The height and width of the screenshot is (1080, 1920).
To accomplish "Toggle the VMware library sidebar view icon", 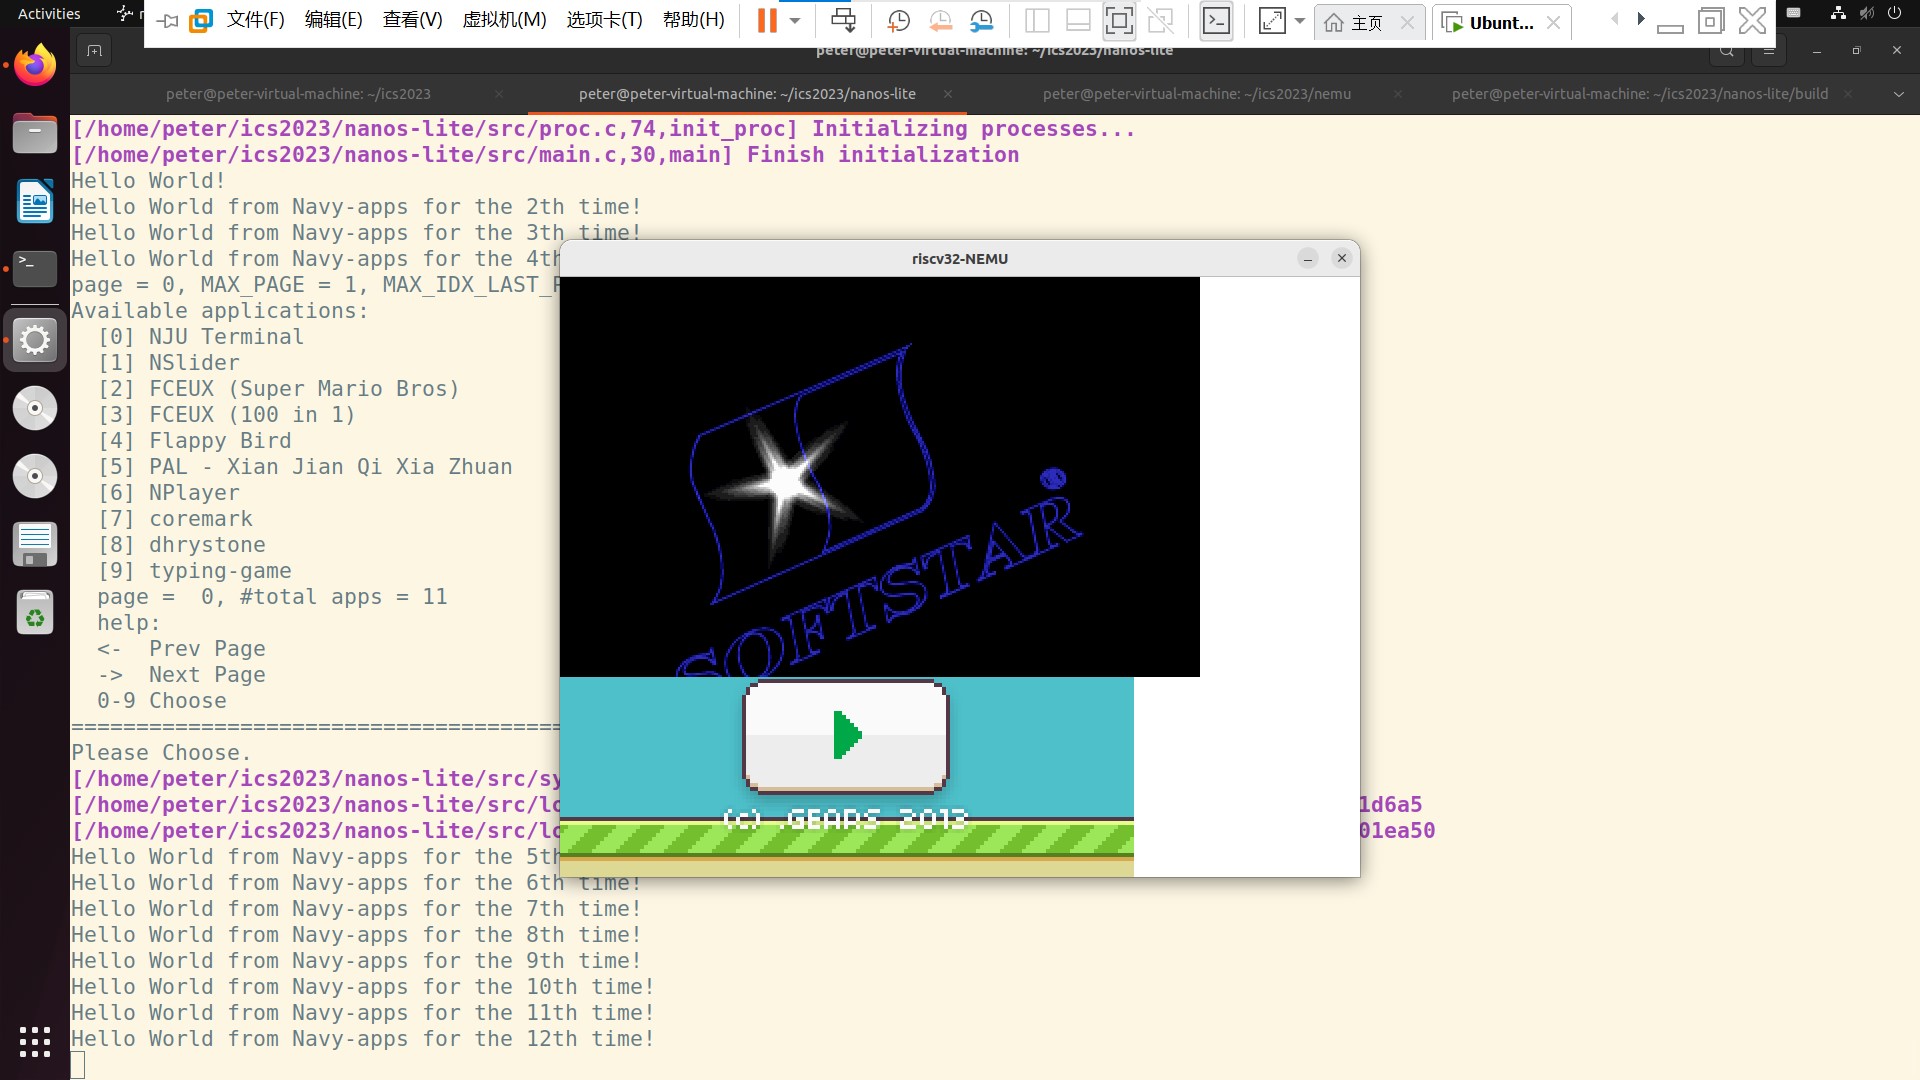I will pos(1037,21).
